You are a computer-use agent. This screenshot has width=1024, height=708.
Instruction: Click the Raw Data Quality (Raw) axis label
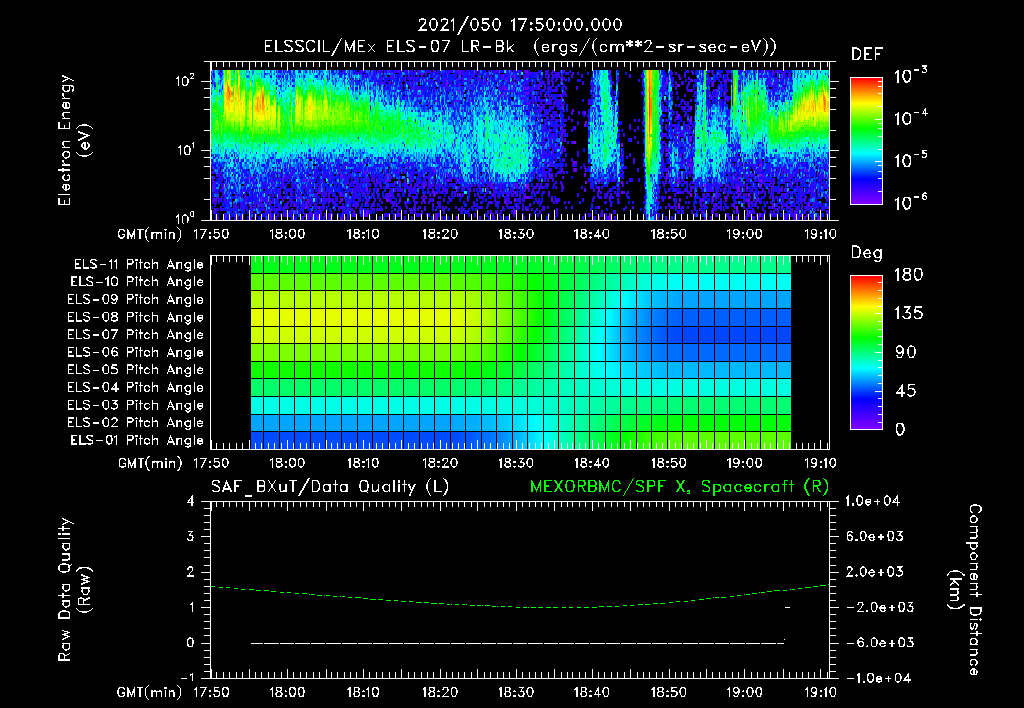[x=74, y=590]
